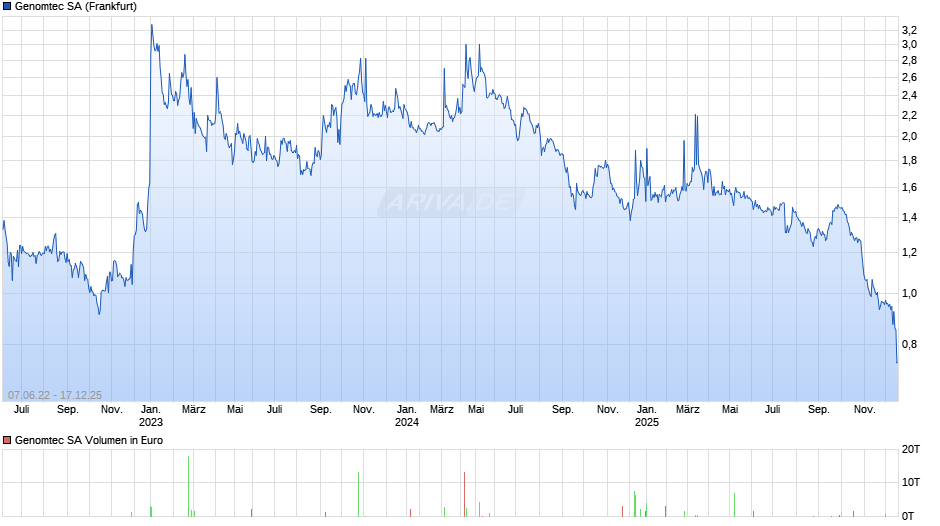Click the '2,0' price axis label

coord(909,136)
